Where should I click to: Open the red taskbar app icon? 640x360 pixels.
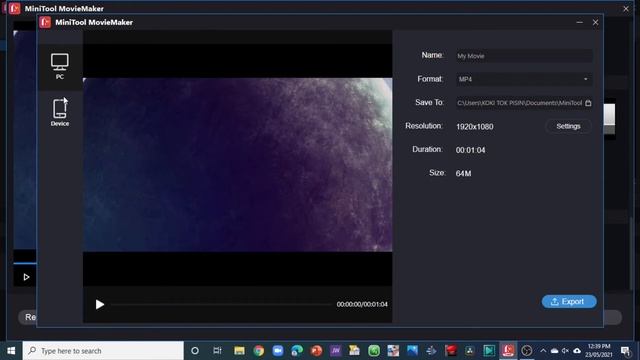451,351
